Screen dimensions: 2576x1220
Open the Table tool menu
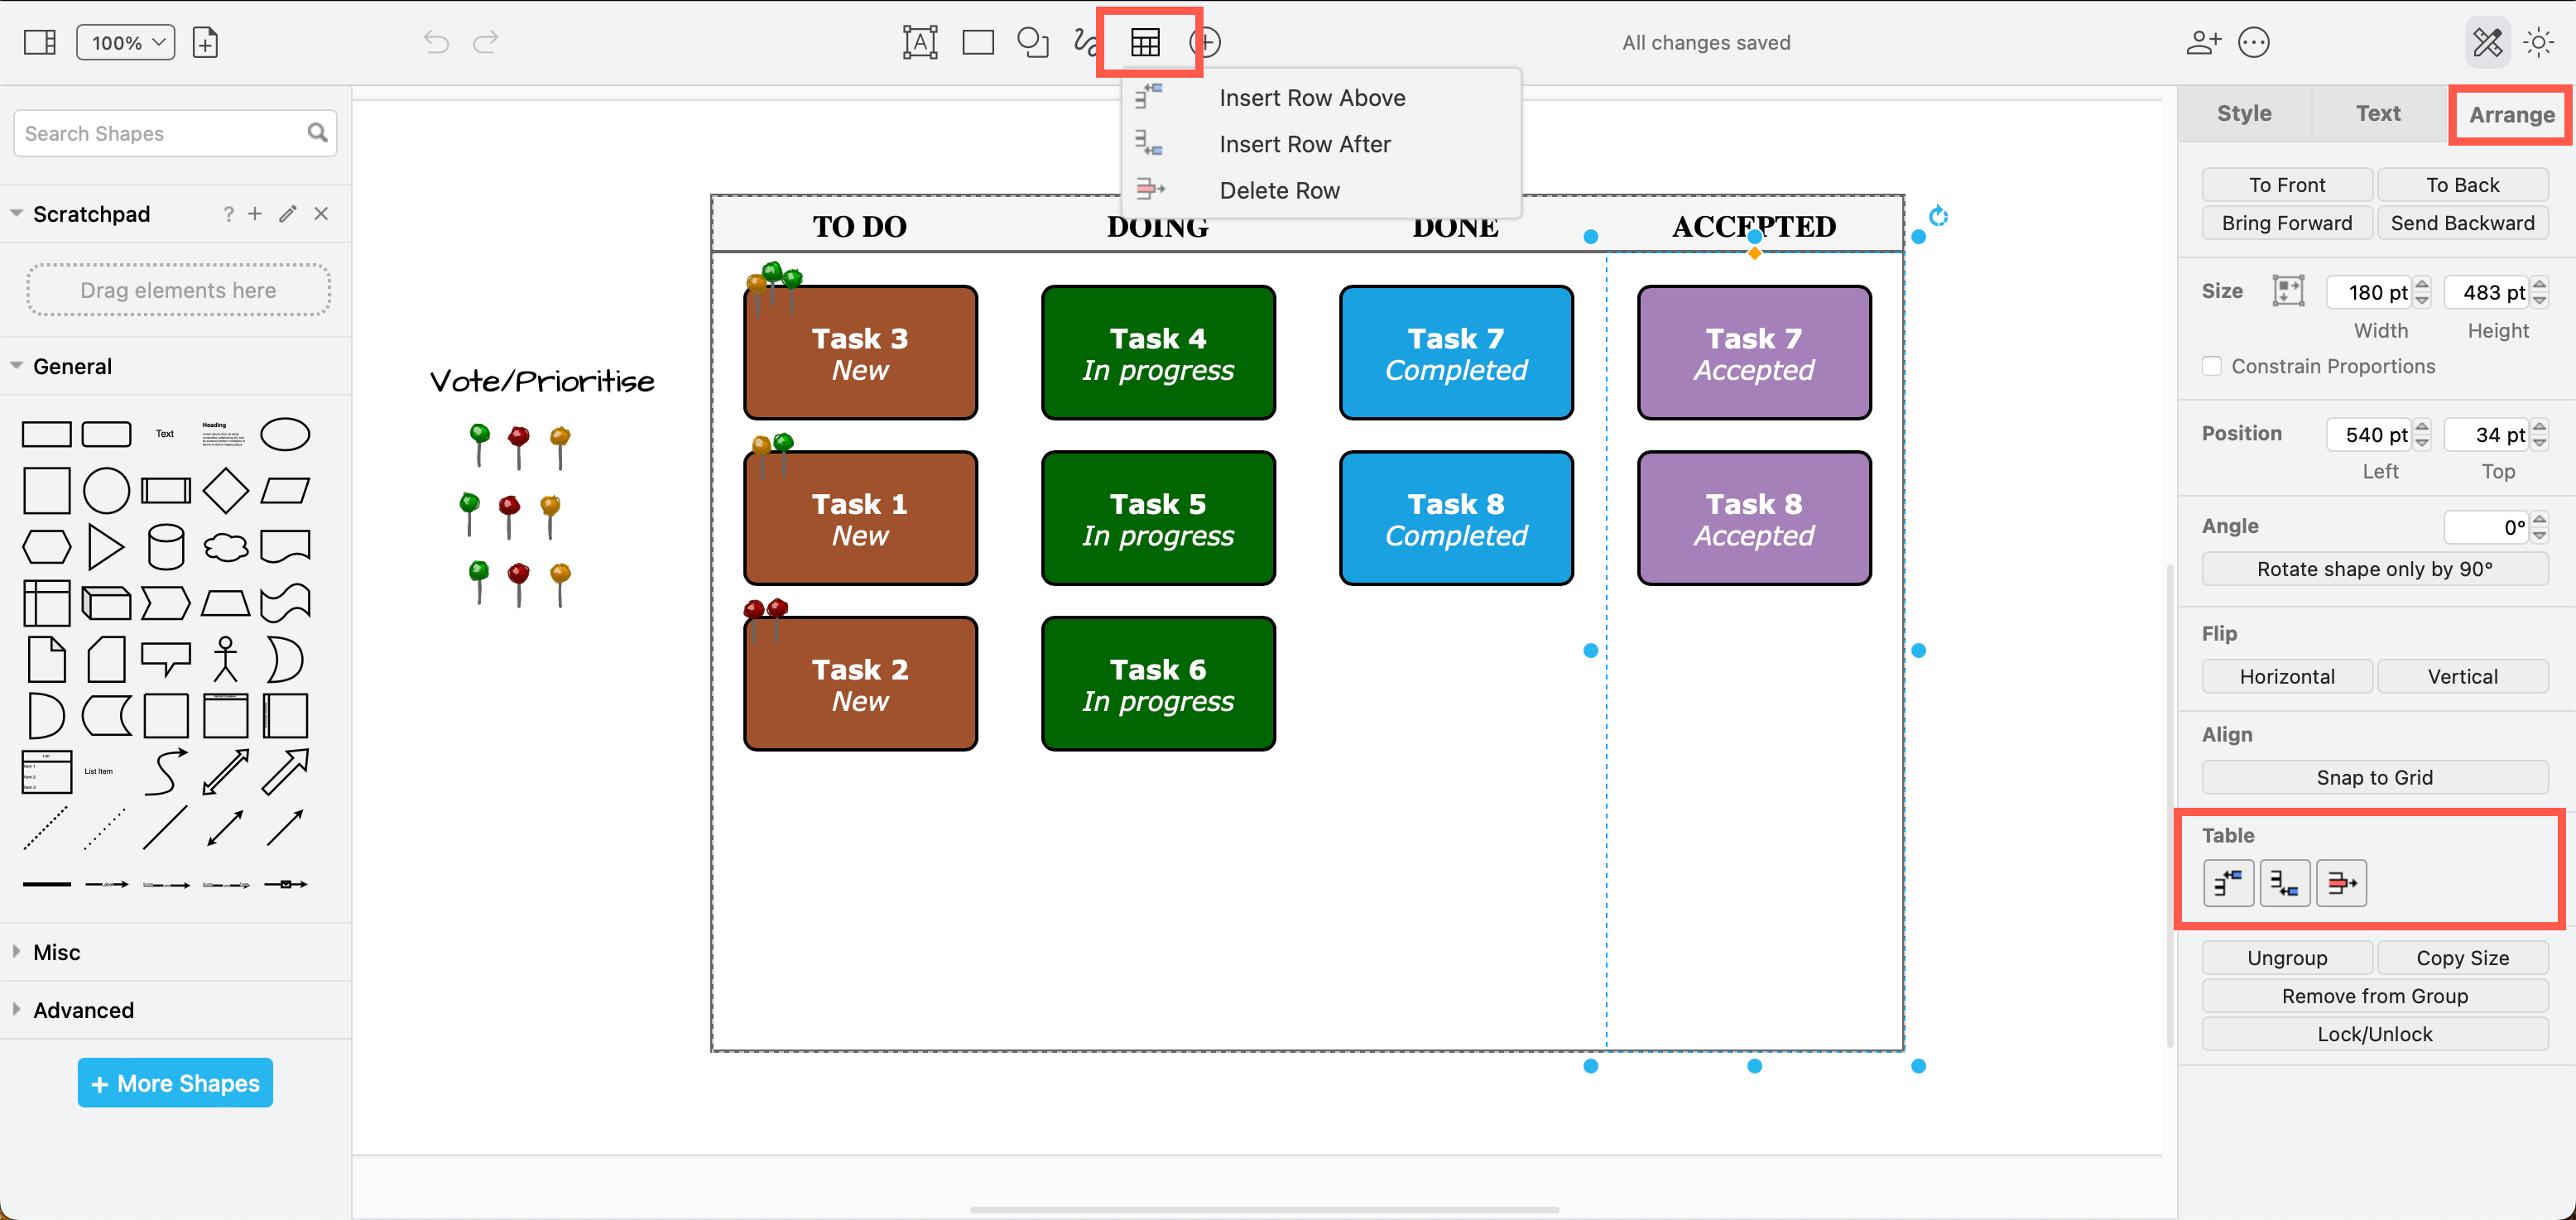(1146, 42)
